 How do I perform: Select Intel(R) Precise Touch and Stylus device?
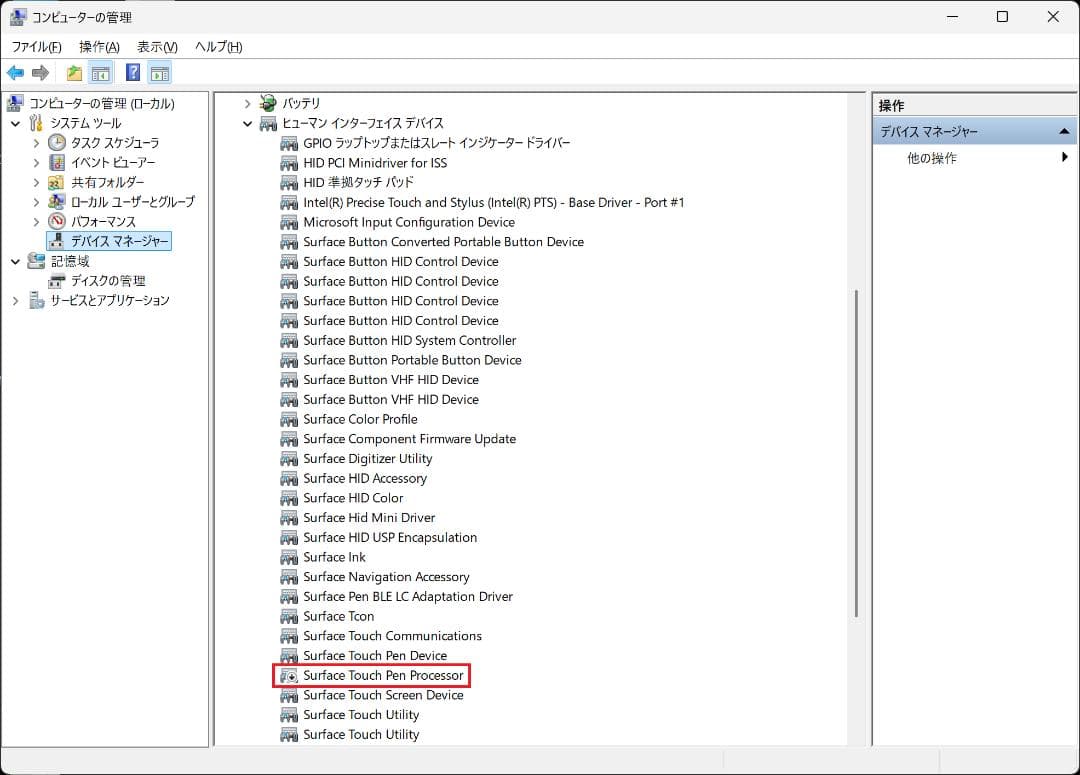(493, 203)
